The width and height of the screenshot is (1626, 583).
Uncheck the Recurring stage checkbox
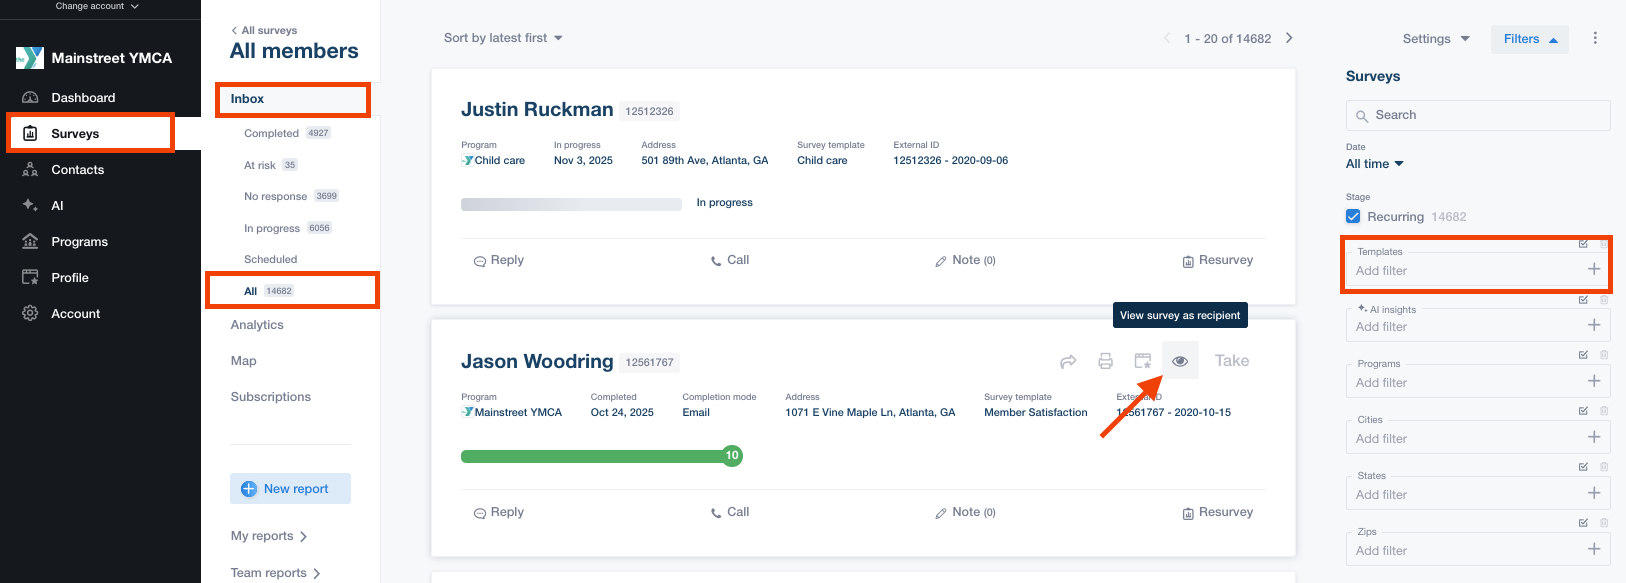pyautogui.click(x=1353, y=217)
